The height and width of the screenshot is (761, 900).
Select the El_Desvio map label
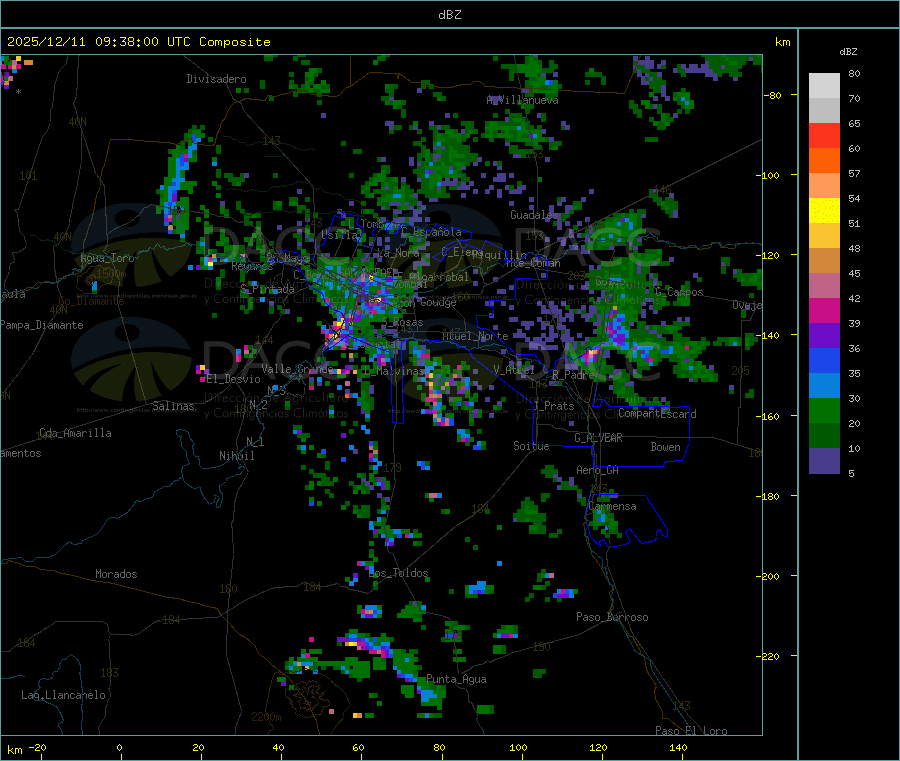(x=233, y=379)
